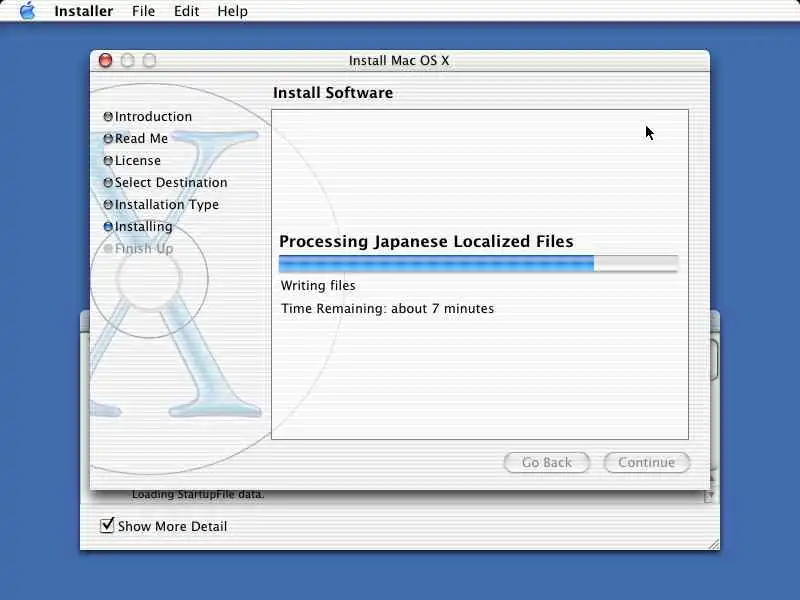Open the File menu
Image resolution: width=800 pixels, height=600 pixels.
[143, 11]
